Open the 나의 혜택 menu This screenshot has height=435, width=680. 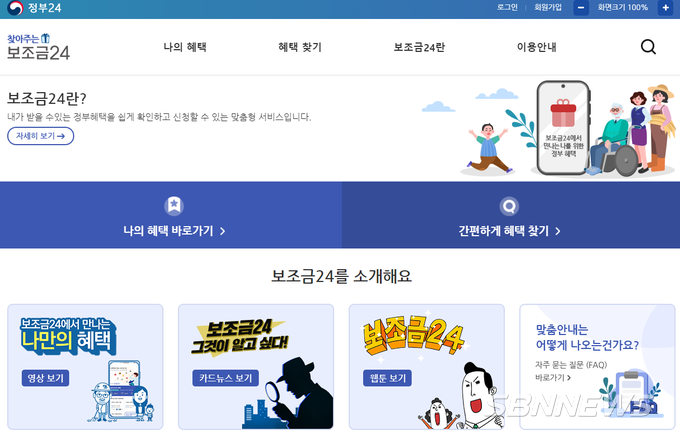coord(185,47)
